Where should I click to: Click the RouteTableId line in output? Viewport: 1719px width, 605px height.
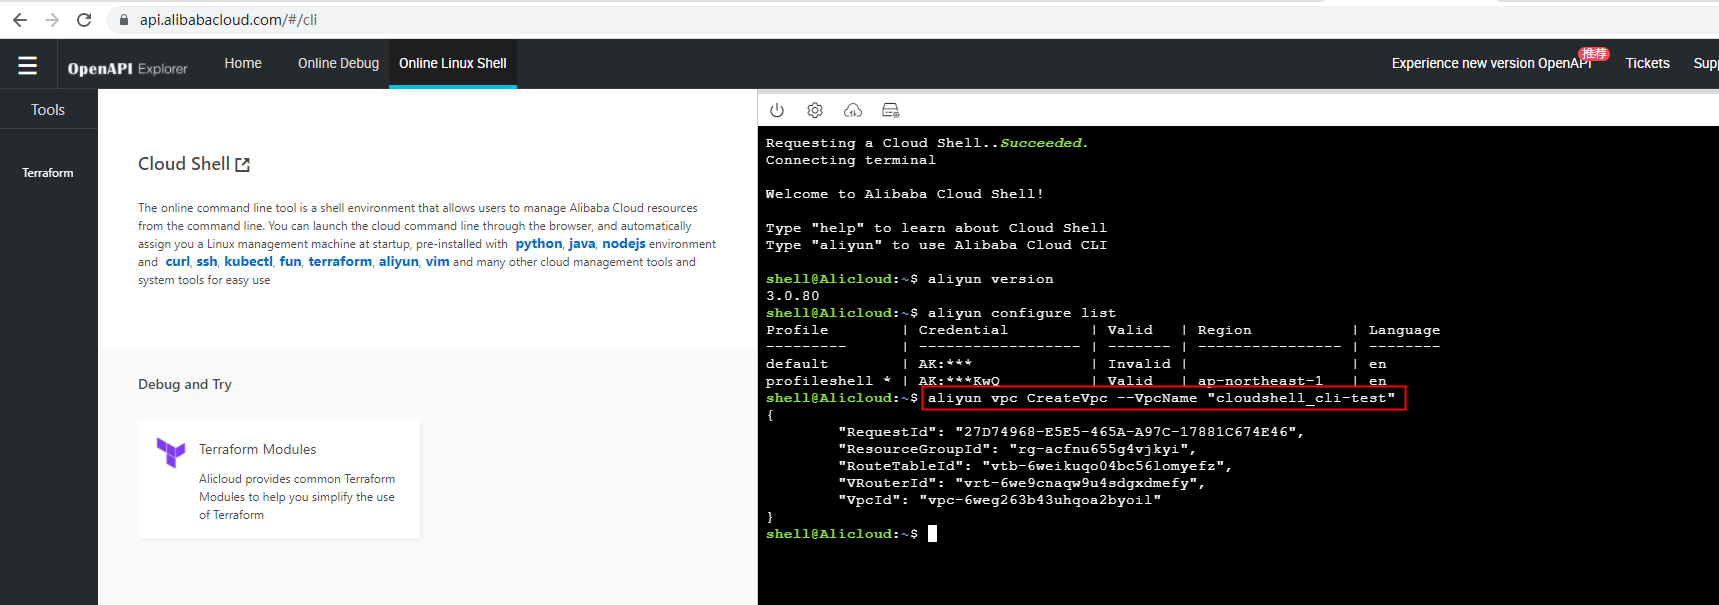pos(1035,466)
